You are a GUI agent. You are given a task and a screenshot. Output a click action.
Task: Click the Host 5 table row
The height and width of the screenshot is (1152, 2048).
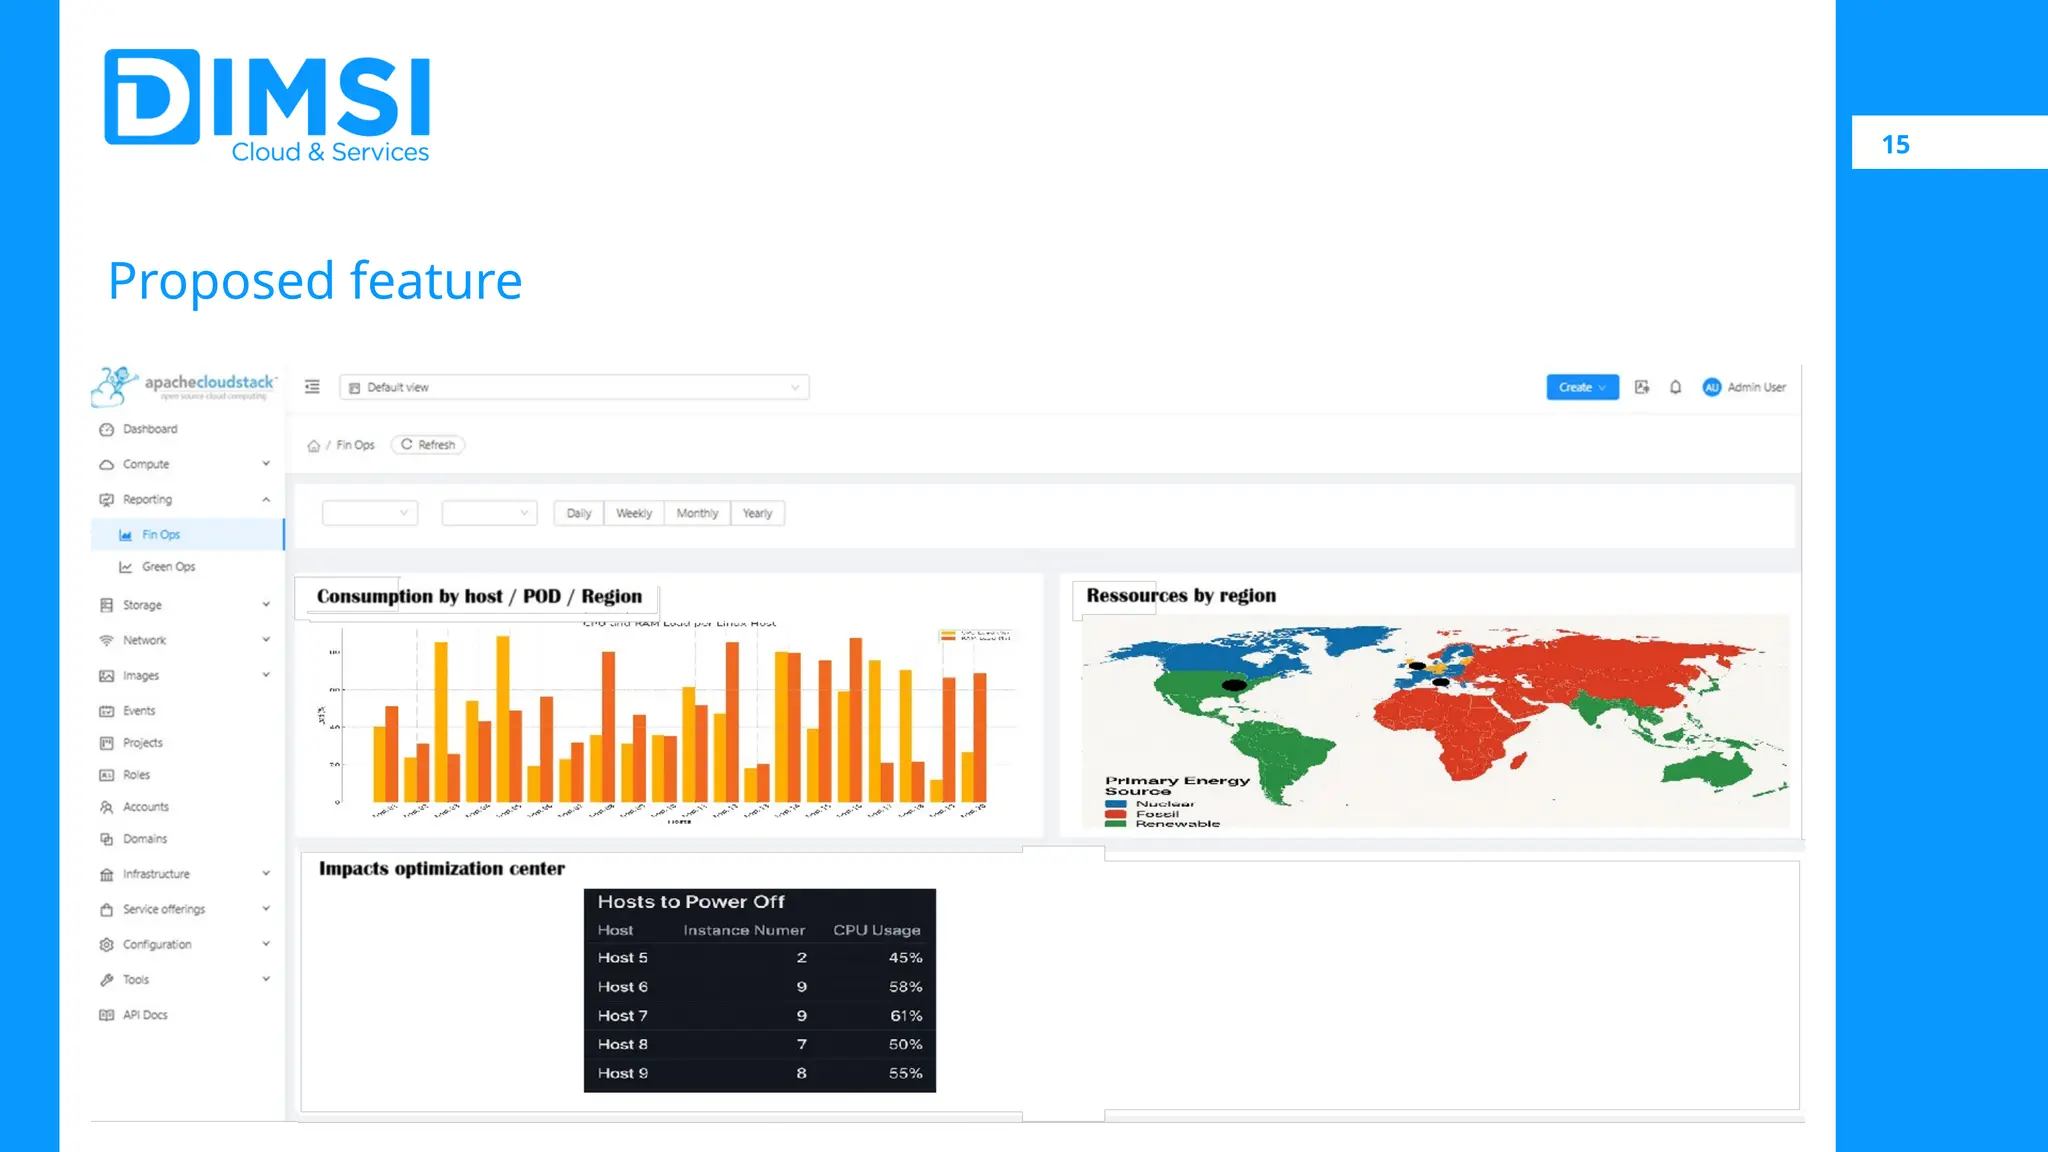759,958
